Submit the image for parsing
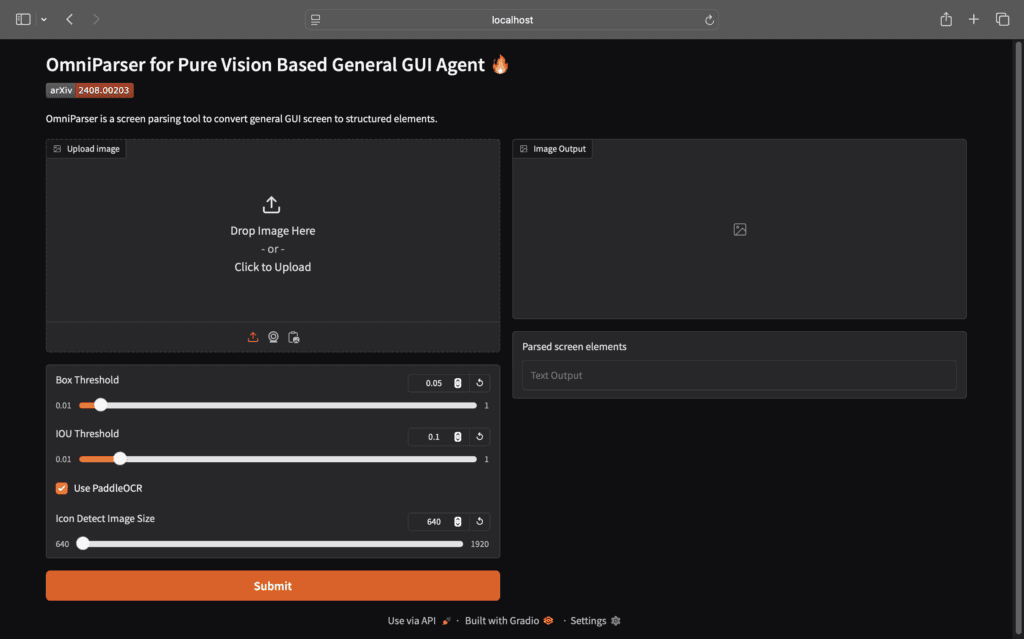 coord(273,585)
